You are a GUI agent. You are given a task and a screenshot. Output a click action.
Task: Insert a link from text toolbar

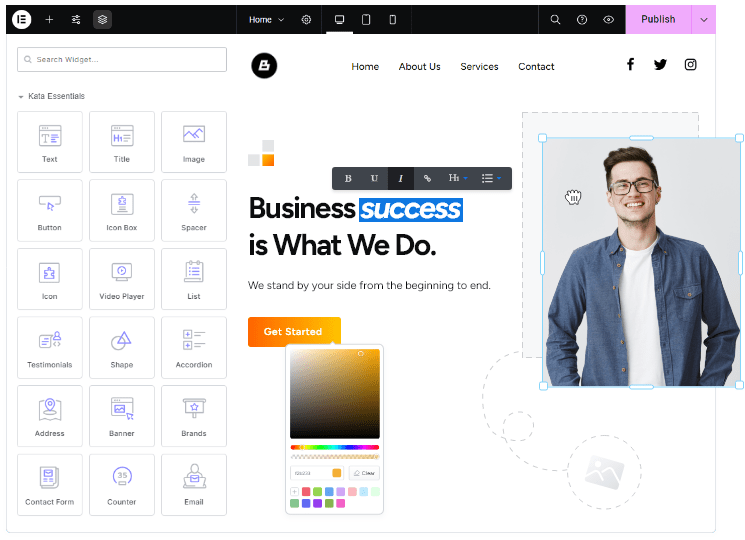point(427,178)
